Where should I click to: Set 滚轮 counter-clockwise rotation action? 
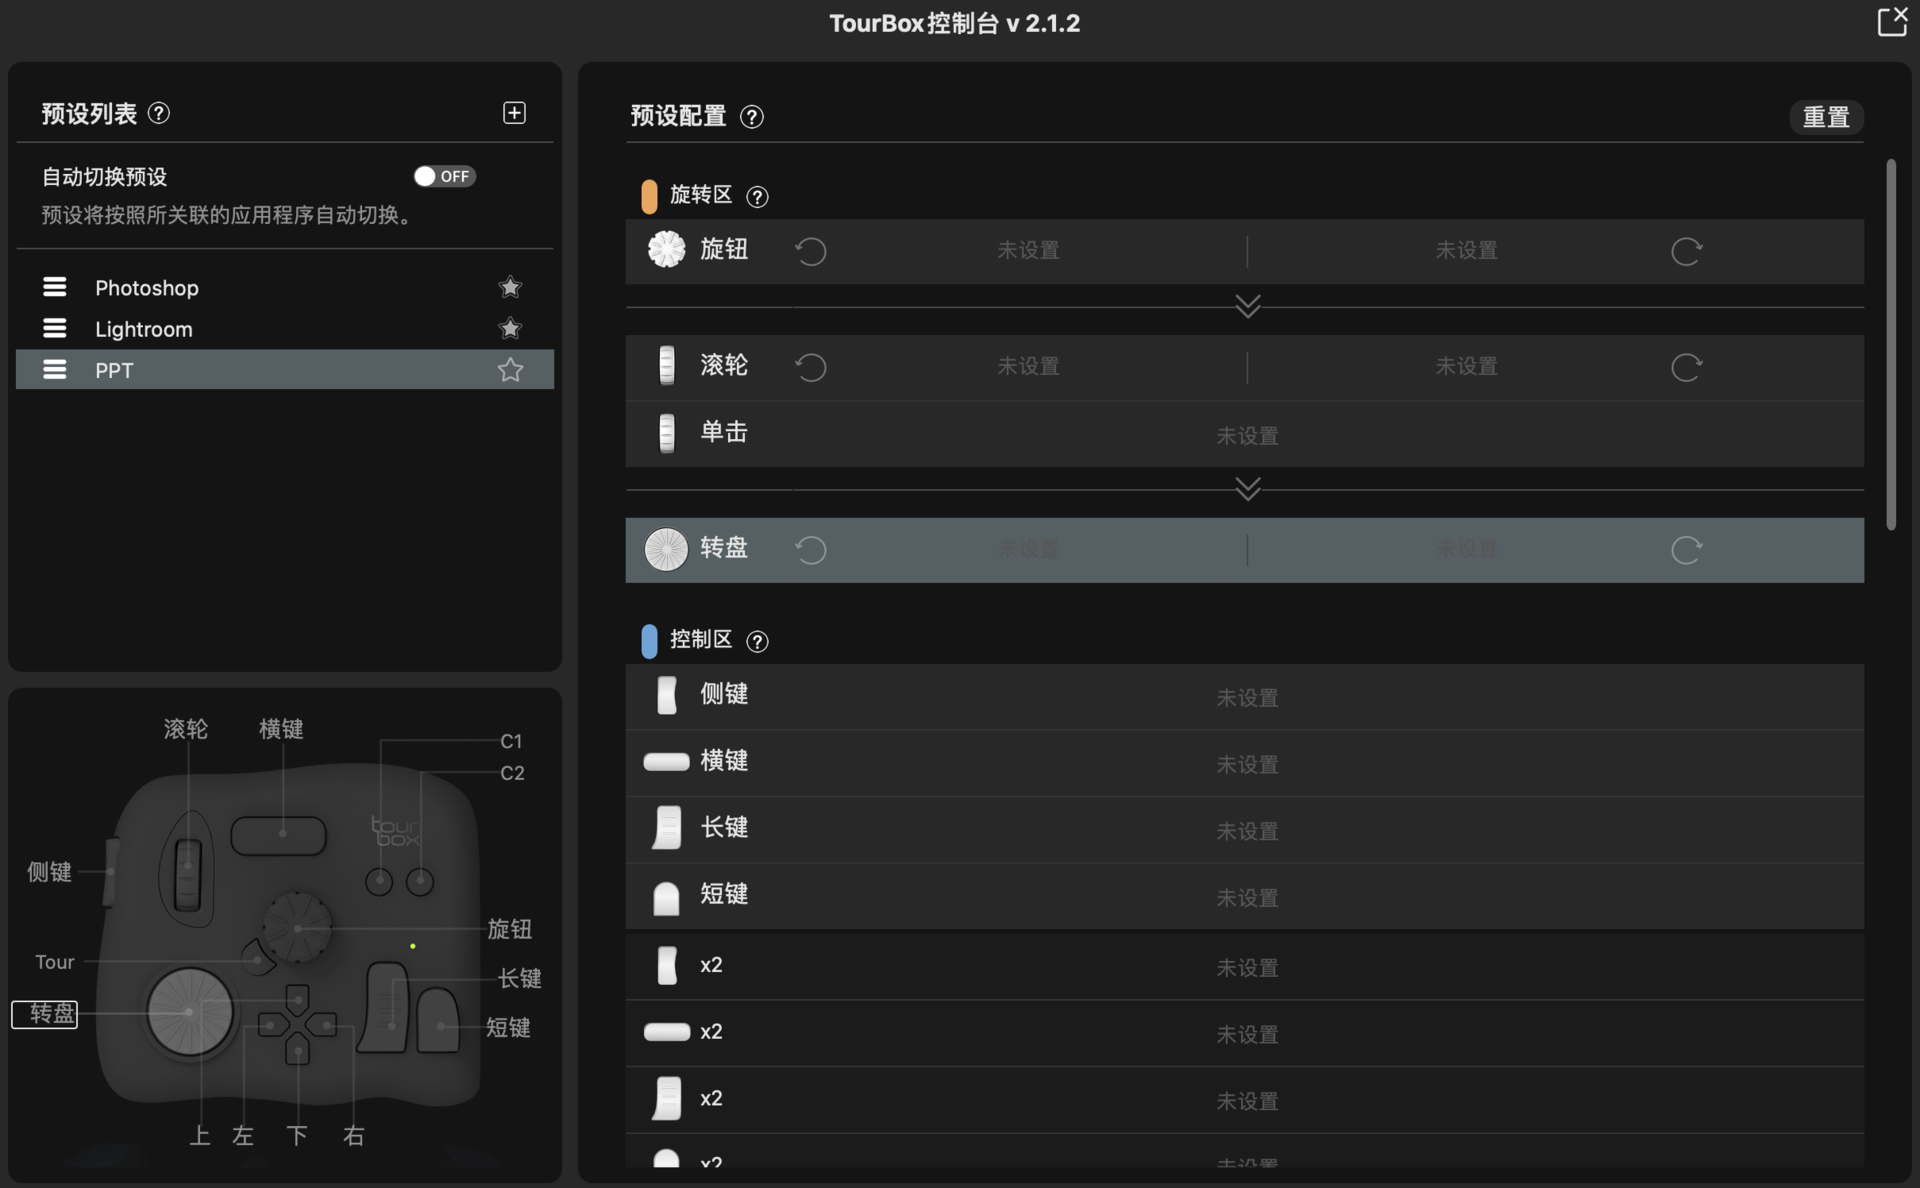click(811, 367)
